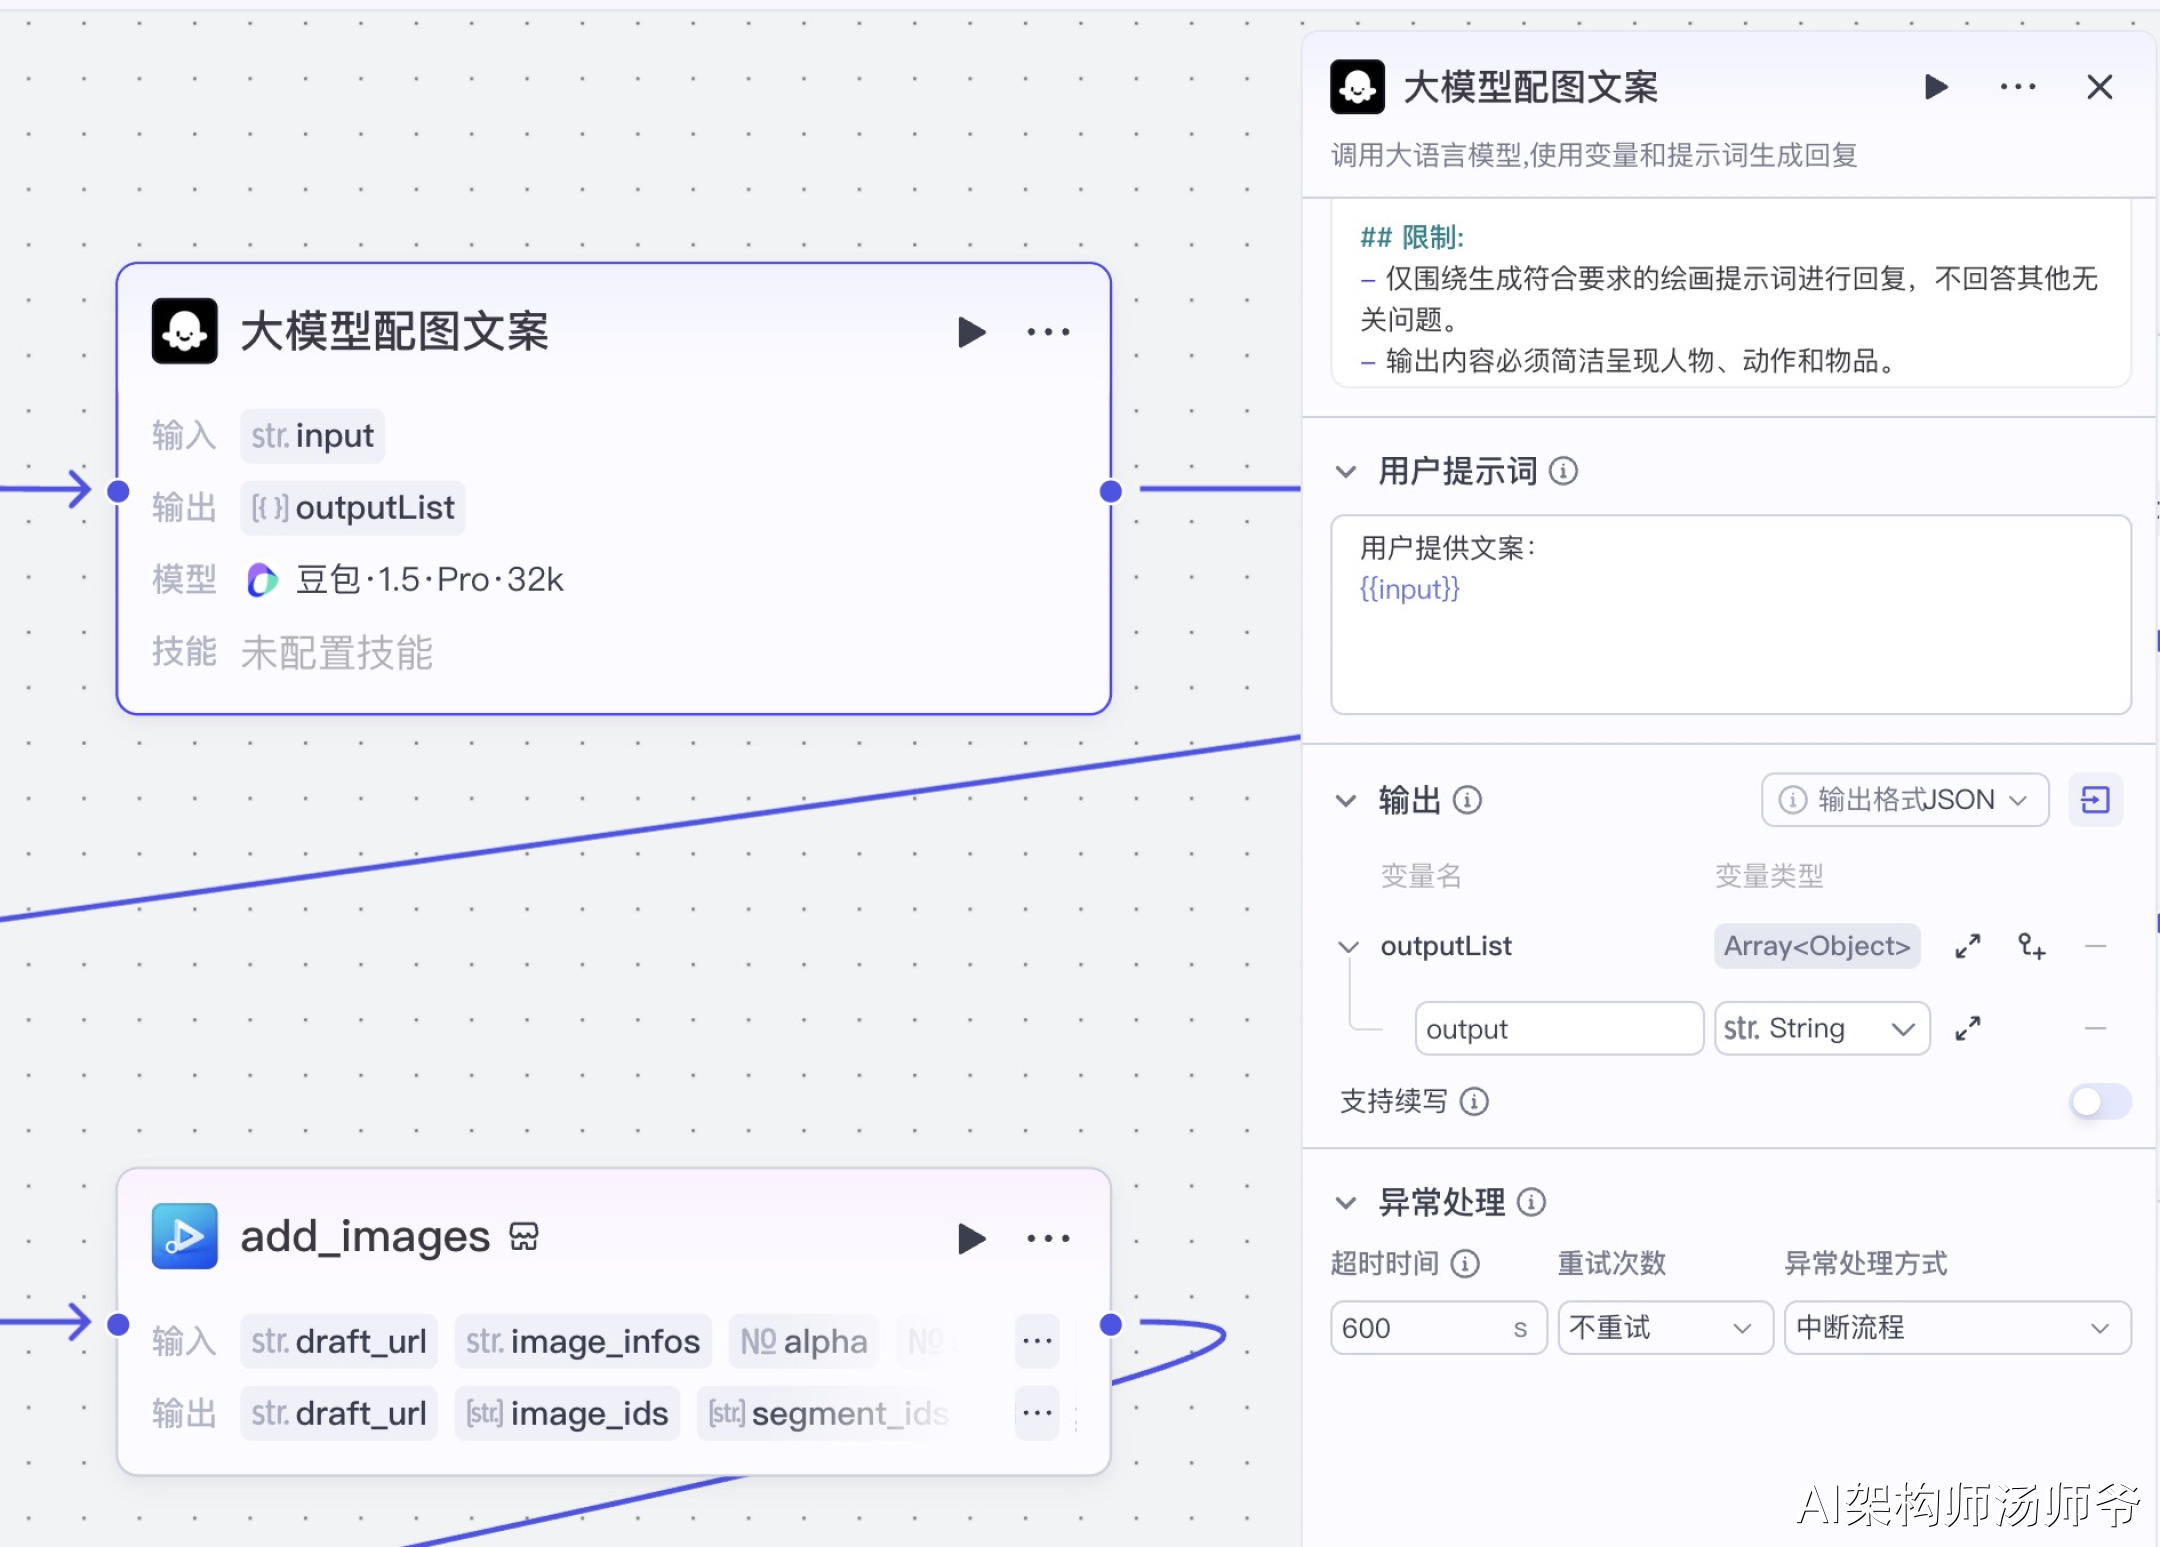Open the 不重试 retry count dropdown
This screenshot has height=1547, width=2160.
tap(1664, 1328)
